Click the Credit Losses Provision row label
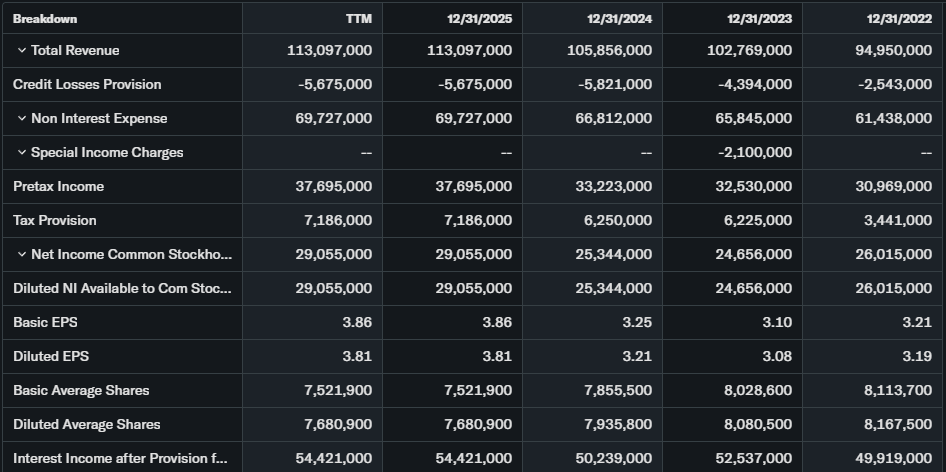Image resolution: width=946 pixels, height=472 pixels. pyautogui.click(x=87, y=85)
